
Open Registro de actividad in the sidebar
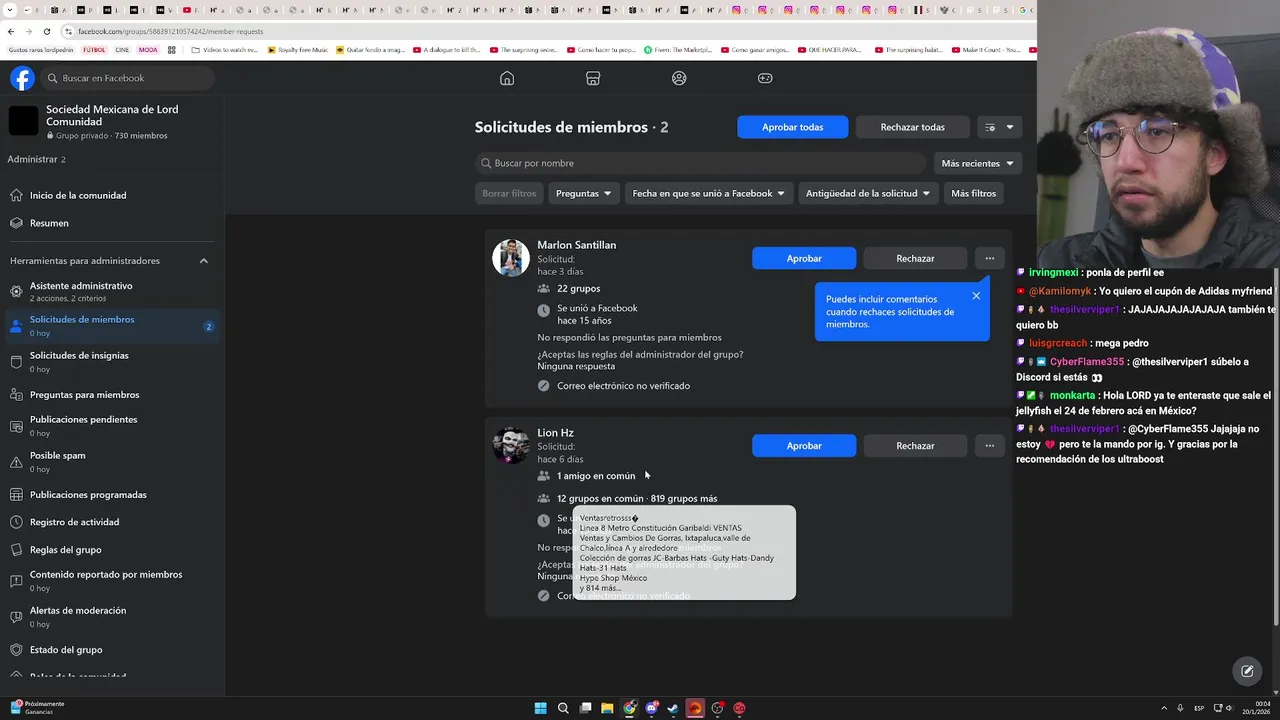tap(112, 522)
